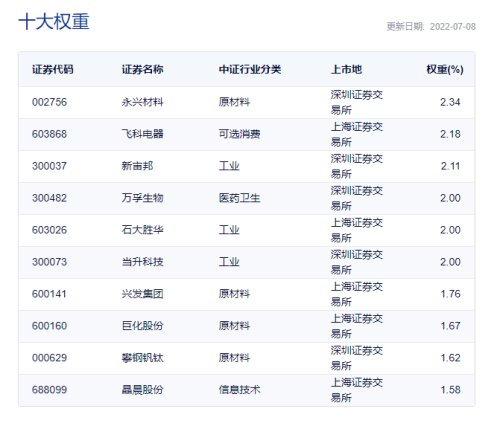Click stock name 当升科技
500x426 pixels.
(x=142, y=262)
